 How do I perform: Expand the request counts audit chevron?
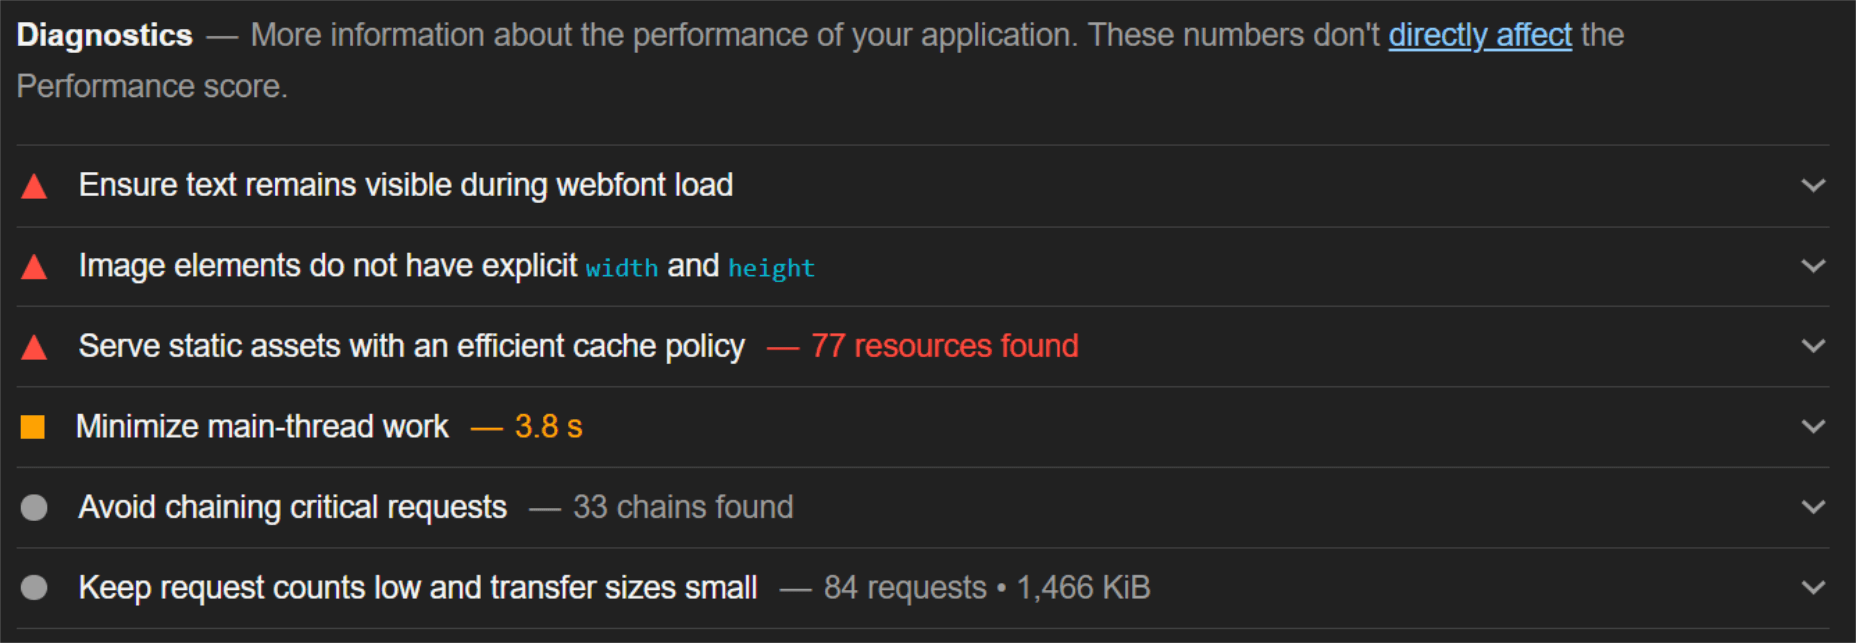[x=1813, y=587]
